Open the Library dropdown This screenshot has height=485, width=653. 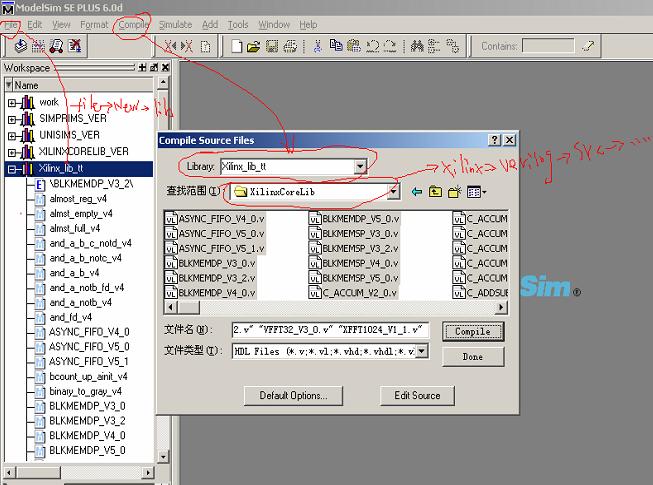[x=360, y=167]
